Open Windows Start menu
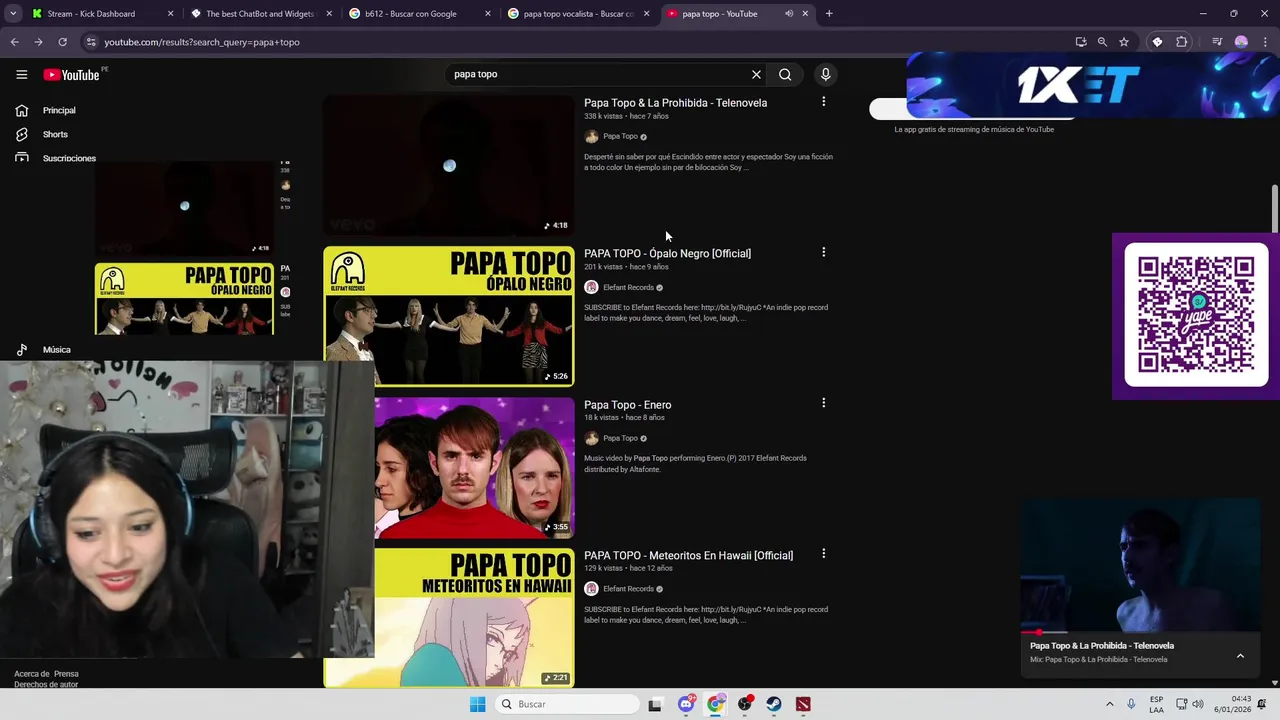The height and width of the screenshot is (720, 1280). [478, 704]
